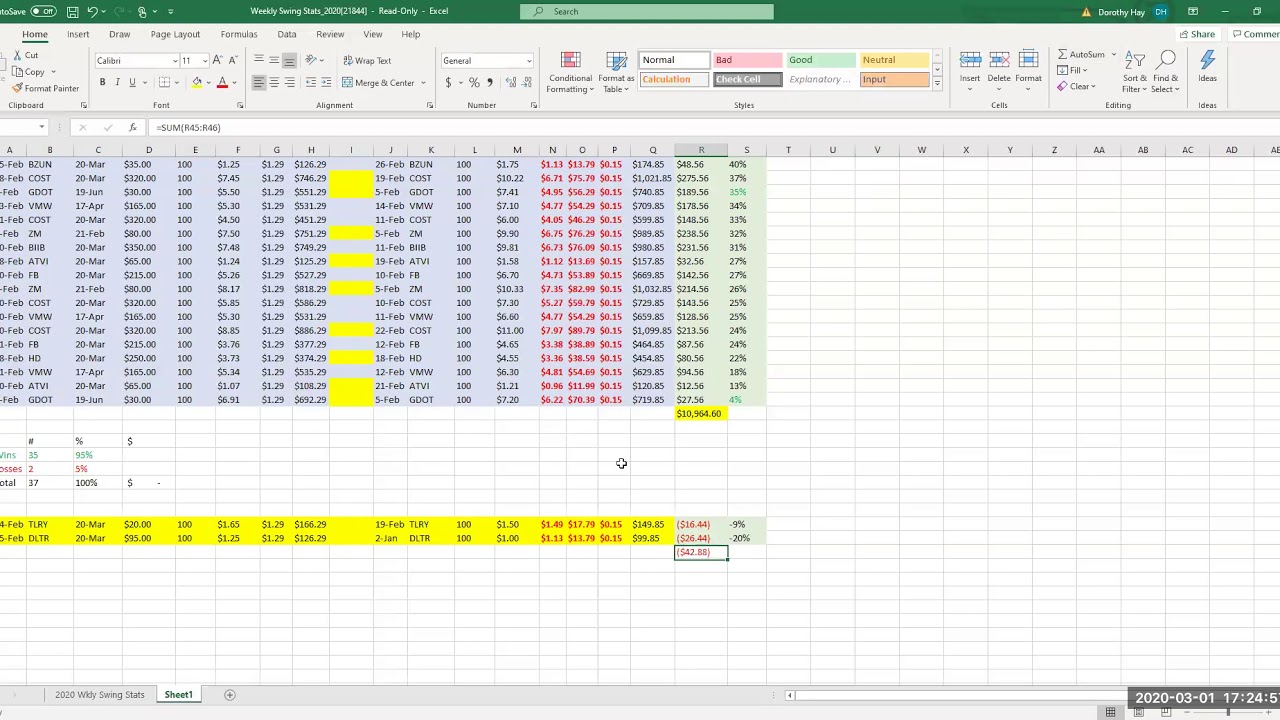This screenshot has height=720, width=1280.
Task: Click the Decrease Indent icon
Action: pos(311,82)
